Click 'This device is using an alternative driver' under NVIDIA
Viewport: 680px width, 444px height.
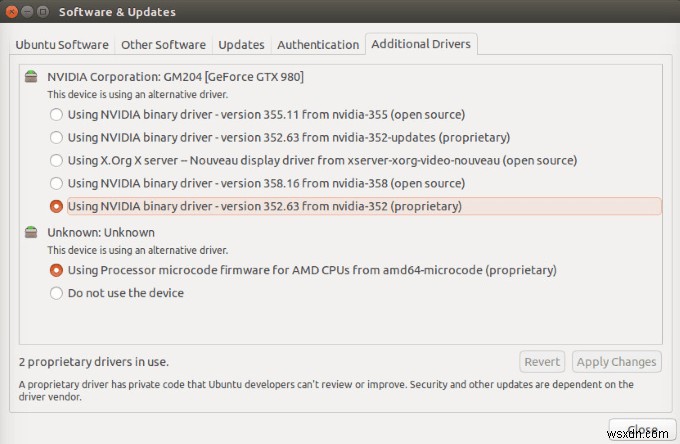click(x=137, y=95)
